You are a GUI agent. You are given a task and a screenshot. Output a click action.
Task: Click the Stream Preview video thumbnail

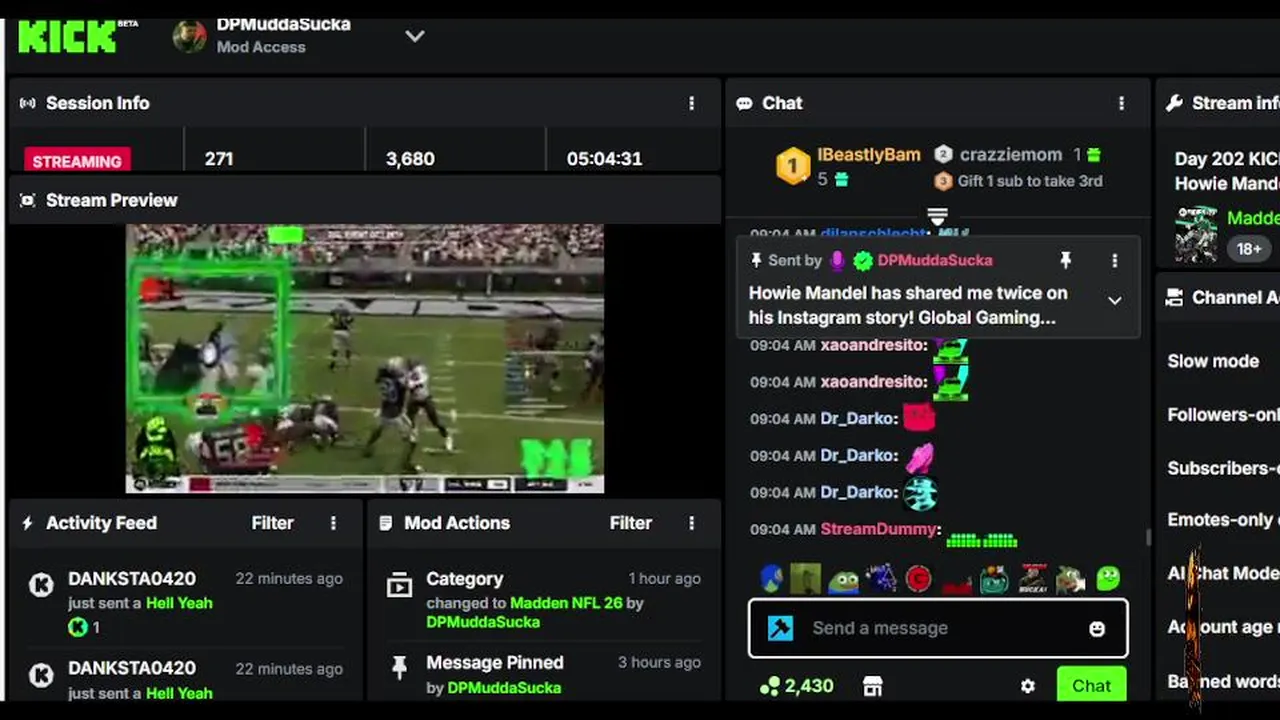click(365, 358)
